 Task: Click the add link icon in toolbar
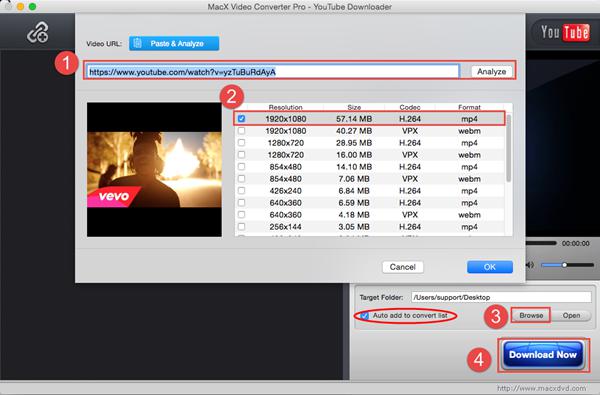[38, 32]
